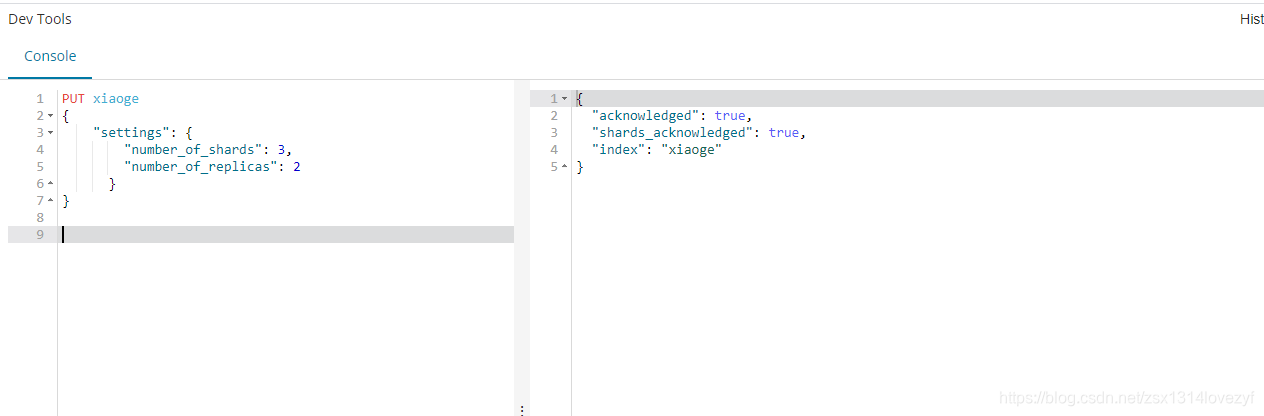Click fold arrow on request line 6

tap(51, 184)
